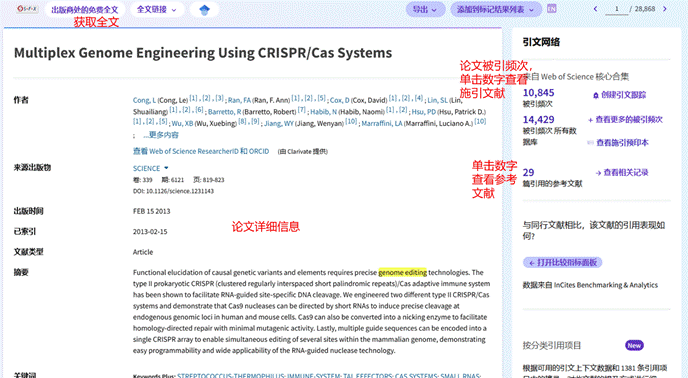Image resolution: width=688 pixels, height=378 pixels.
Task: Open author link Marraffini, LA
Action: point(382,123)
